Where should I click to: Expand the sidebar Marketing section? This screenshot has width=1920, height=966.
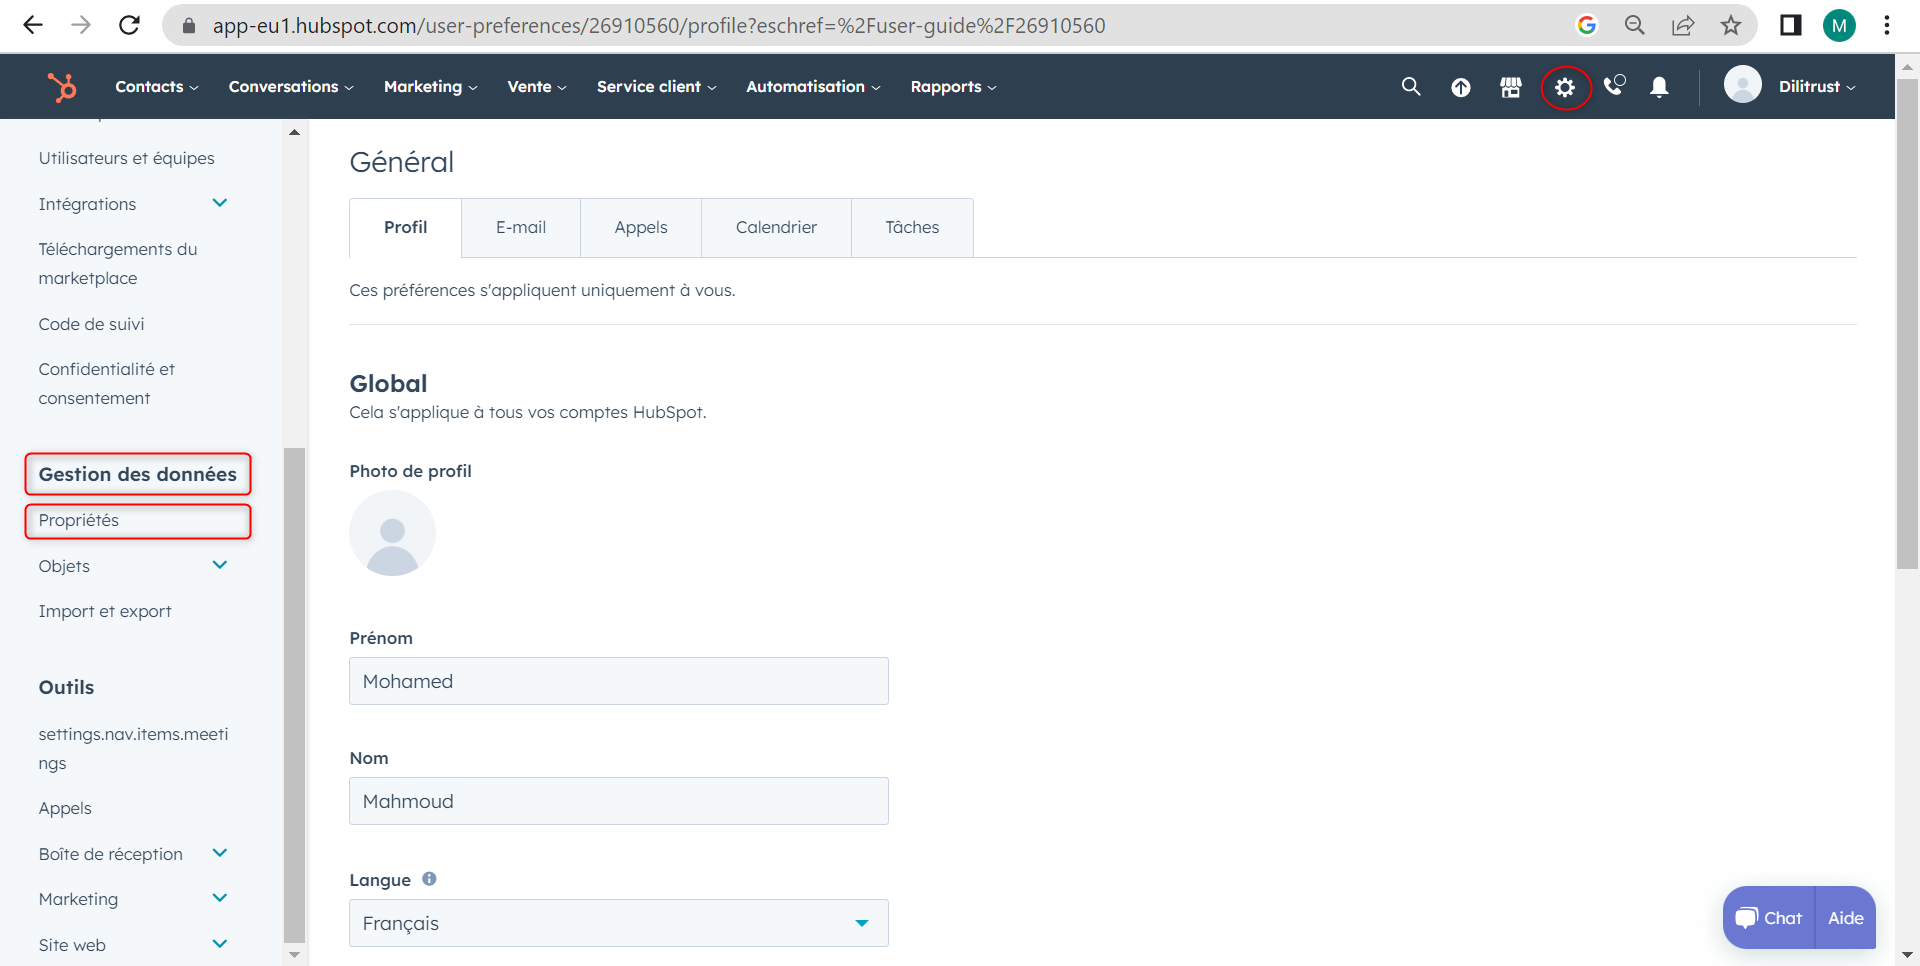(x=220, y=898)
